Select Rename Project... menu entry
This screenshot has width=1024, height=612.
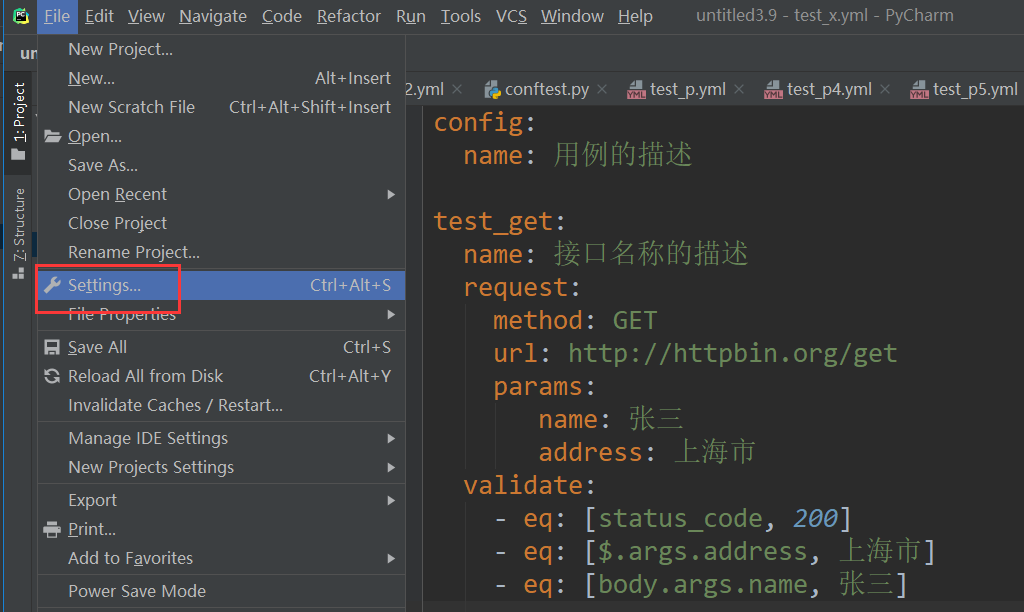221,252
